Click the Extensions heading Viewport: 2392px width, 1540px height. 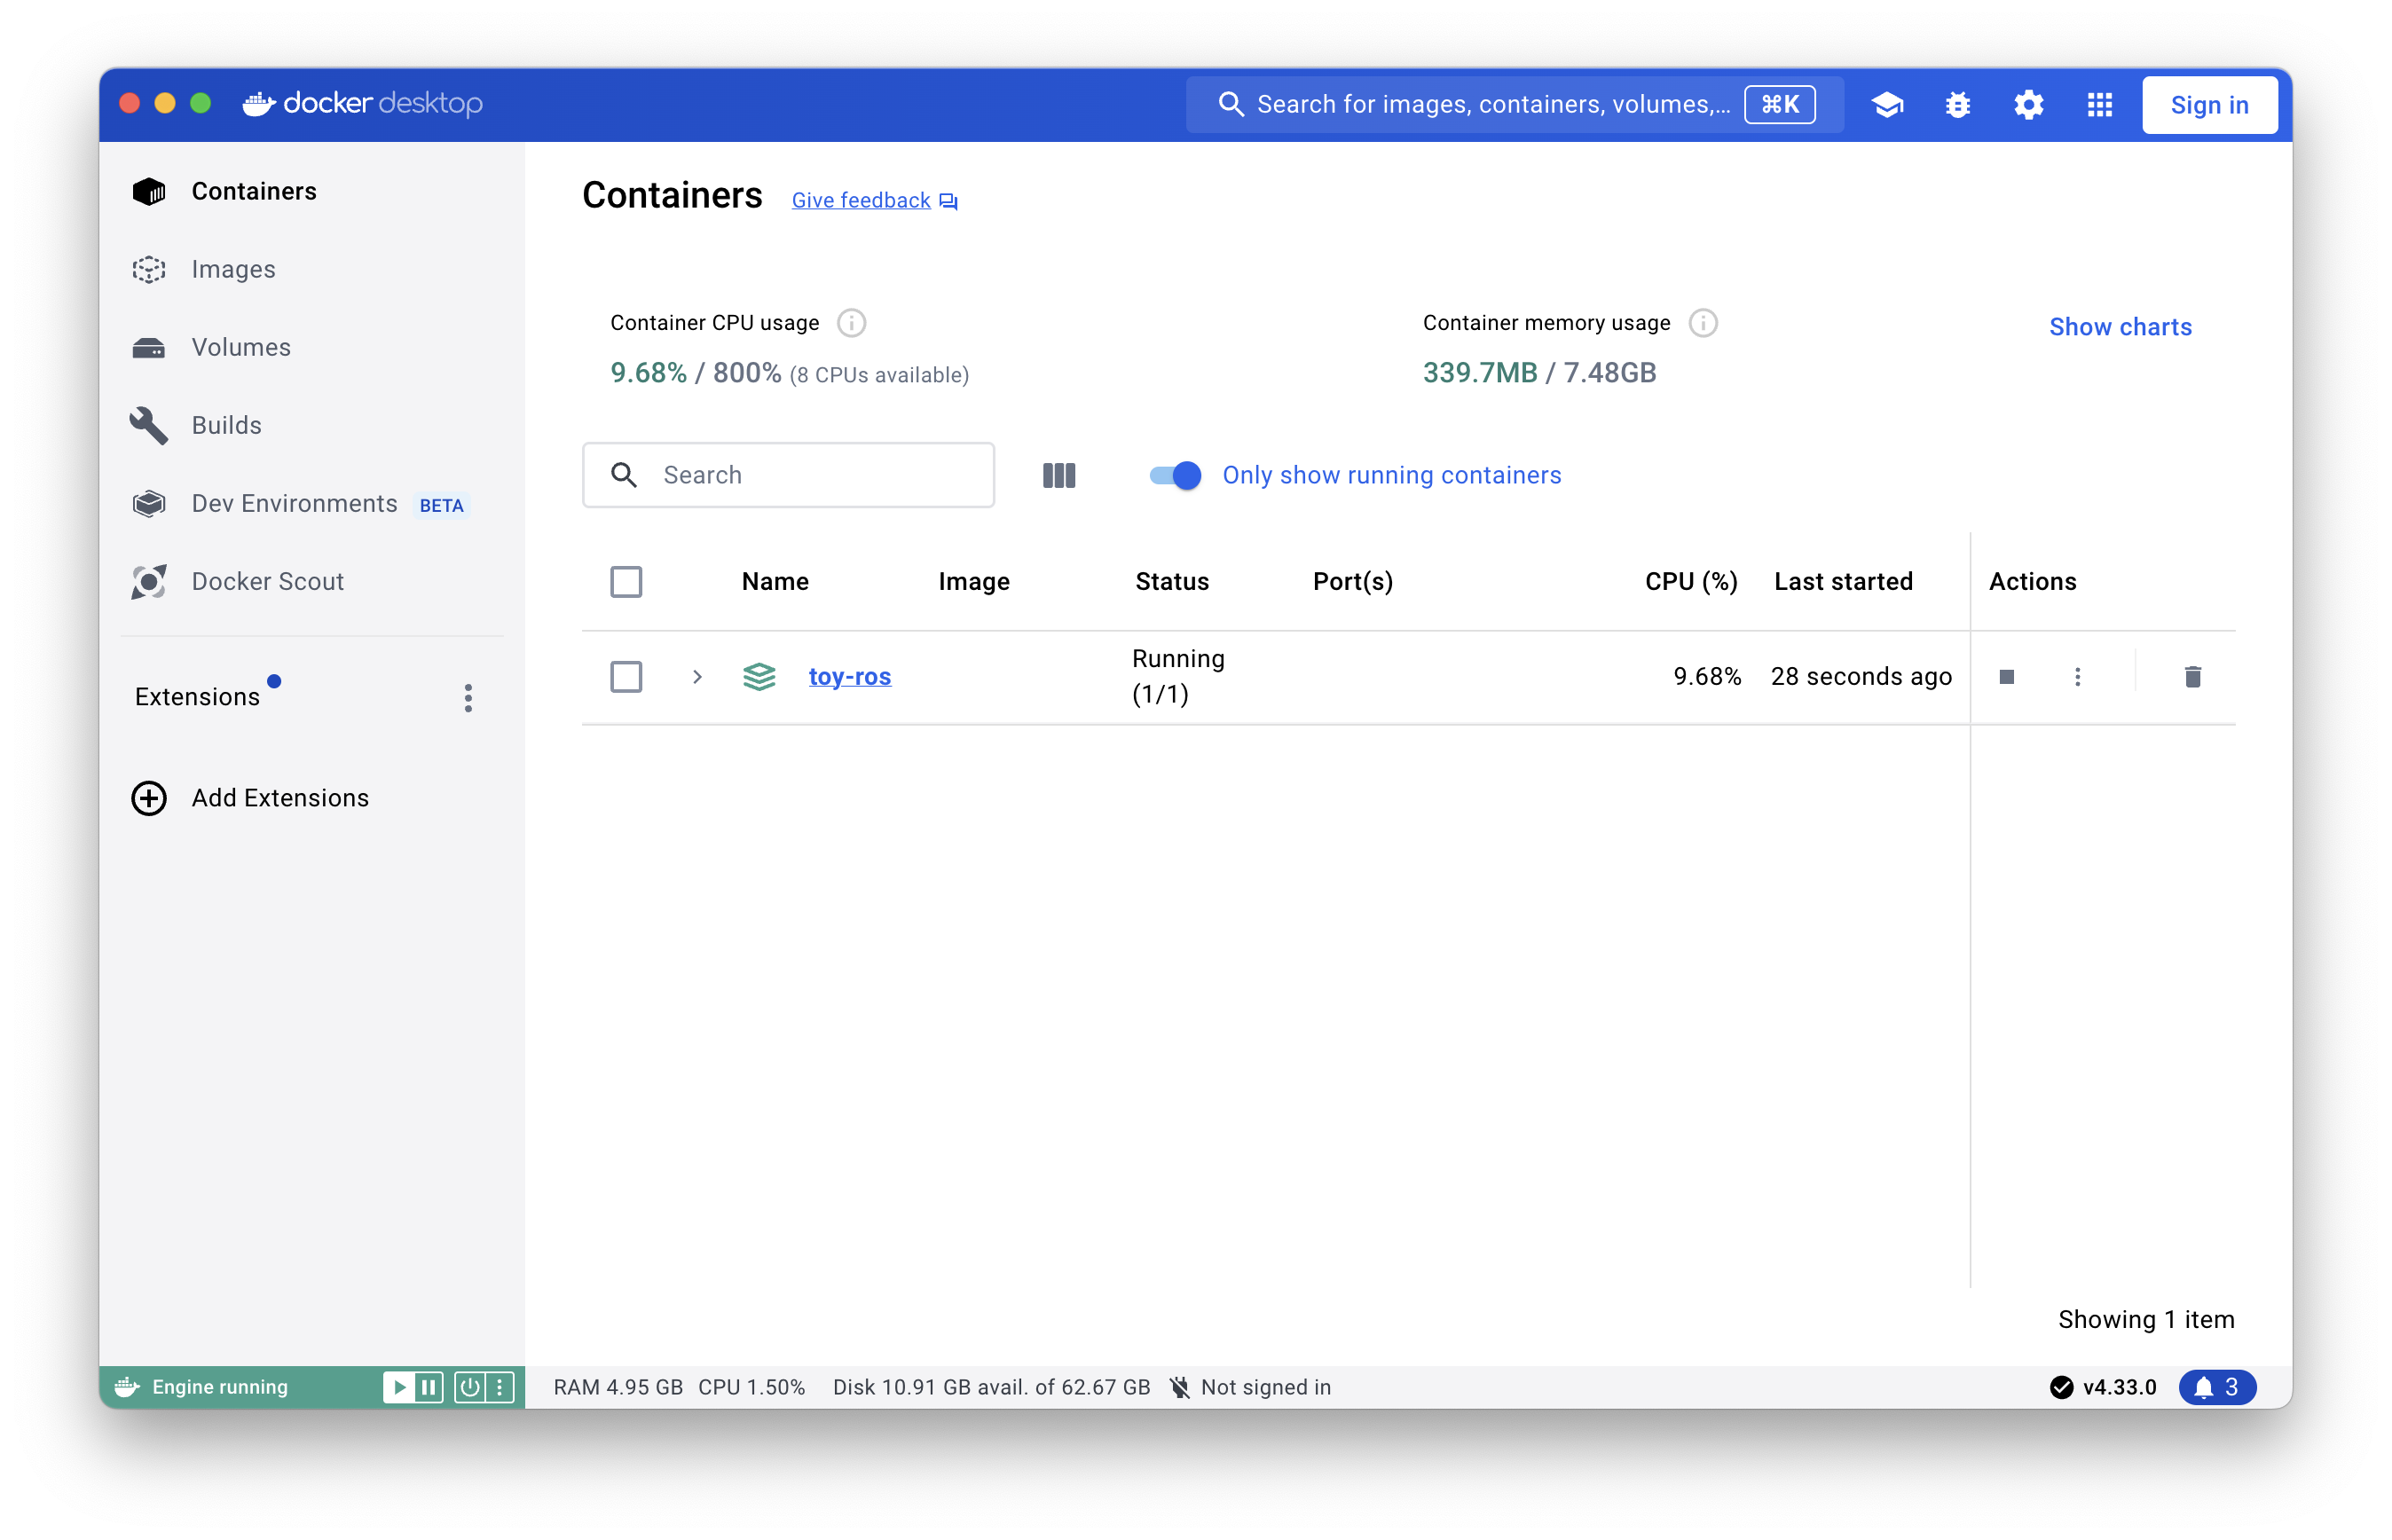click(197, 697)
